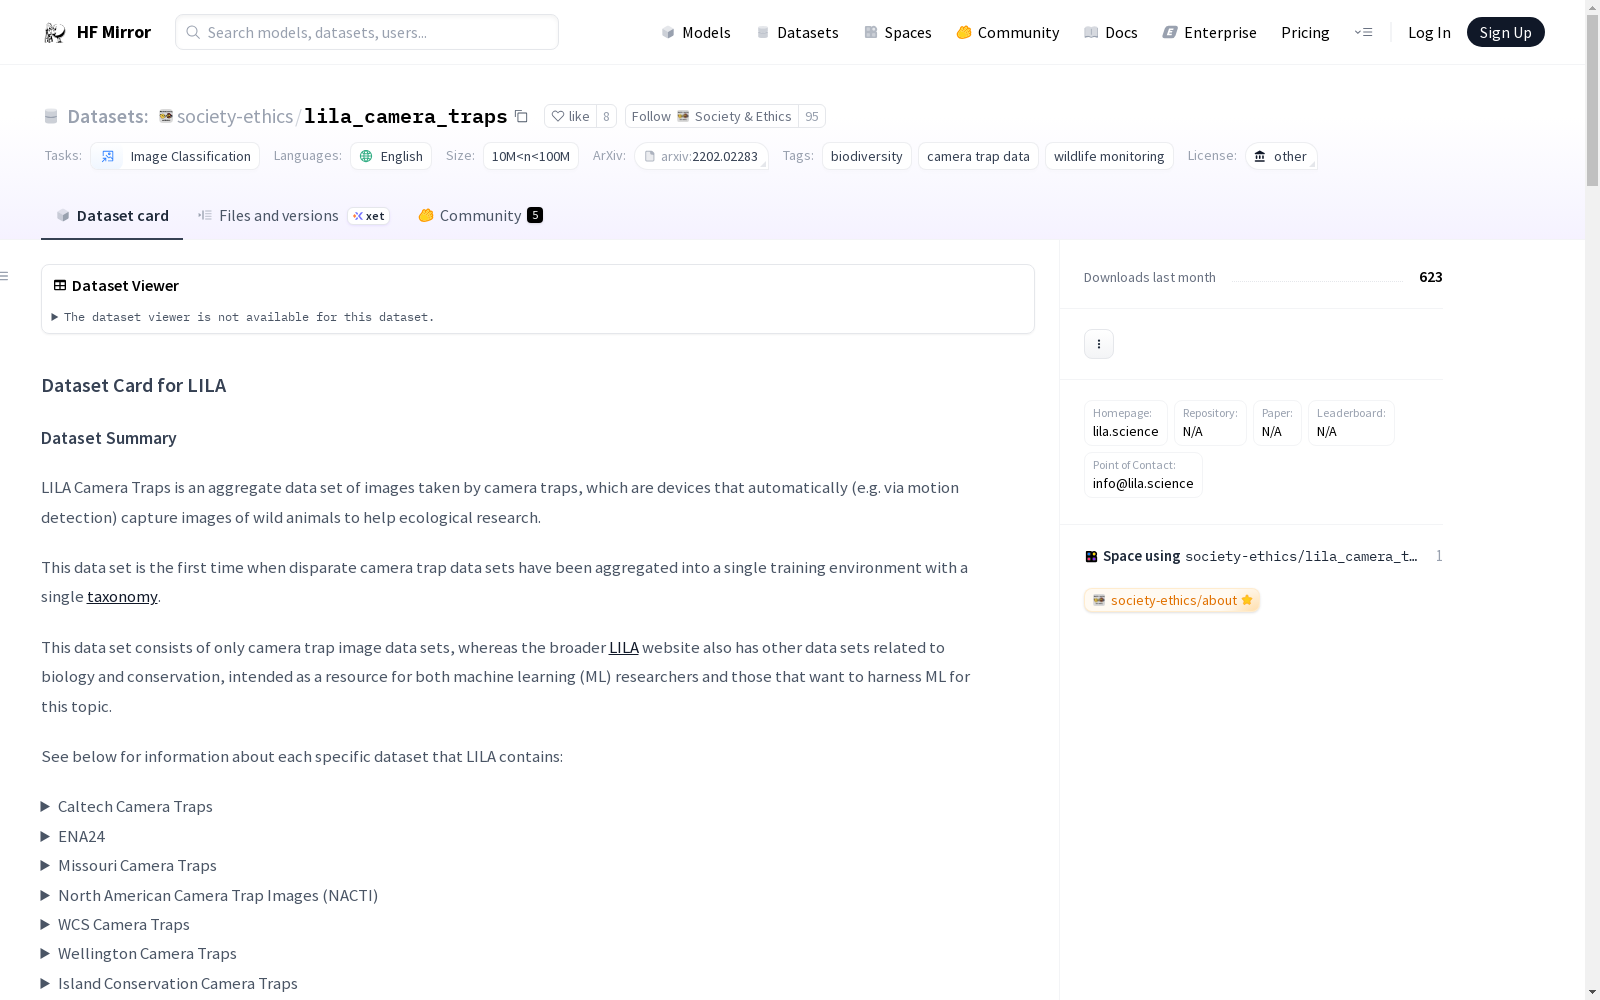Open the three-dot options menu under Downloads

(1098, 344)
